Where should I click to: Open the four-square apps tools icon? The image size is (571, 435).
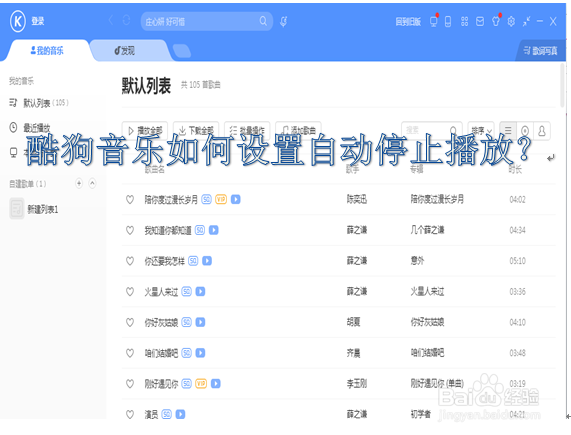(464, 22)
